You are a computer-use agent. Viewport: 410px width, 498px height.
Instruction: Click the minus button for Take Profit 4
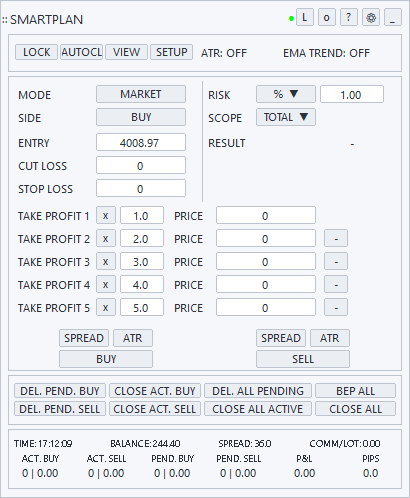[x=336, y=284]
